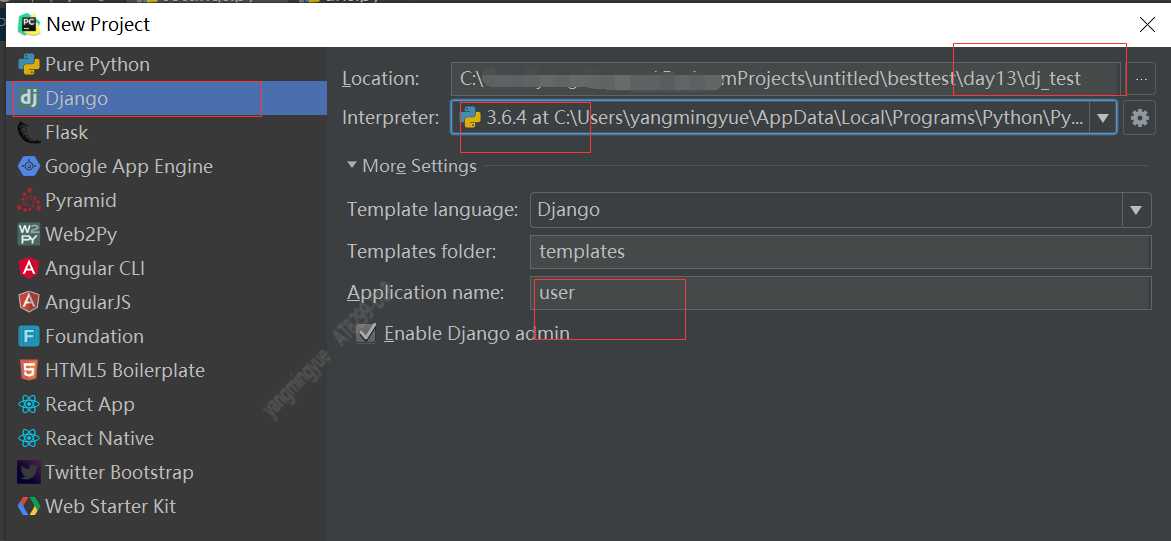
Task: Click the Templates folder field
Action: coord(840,252)
